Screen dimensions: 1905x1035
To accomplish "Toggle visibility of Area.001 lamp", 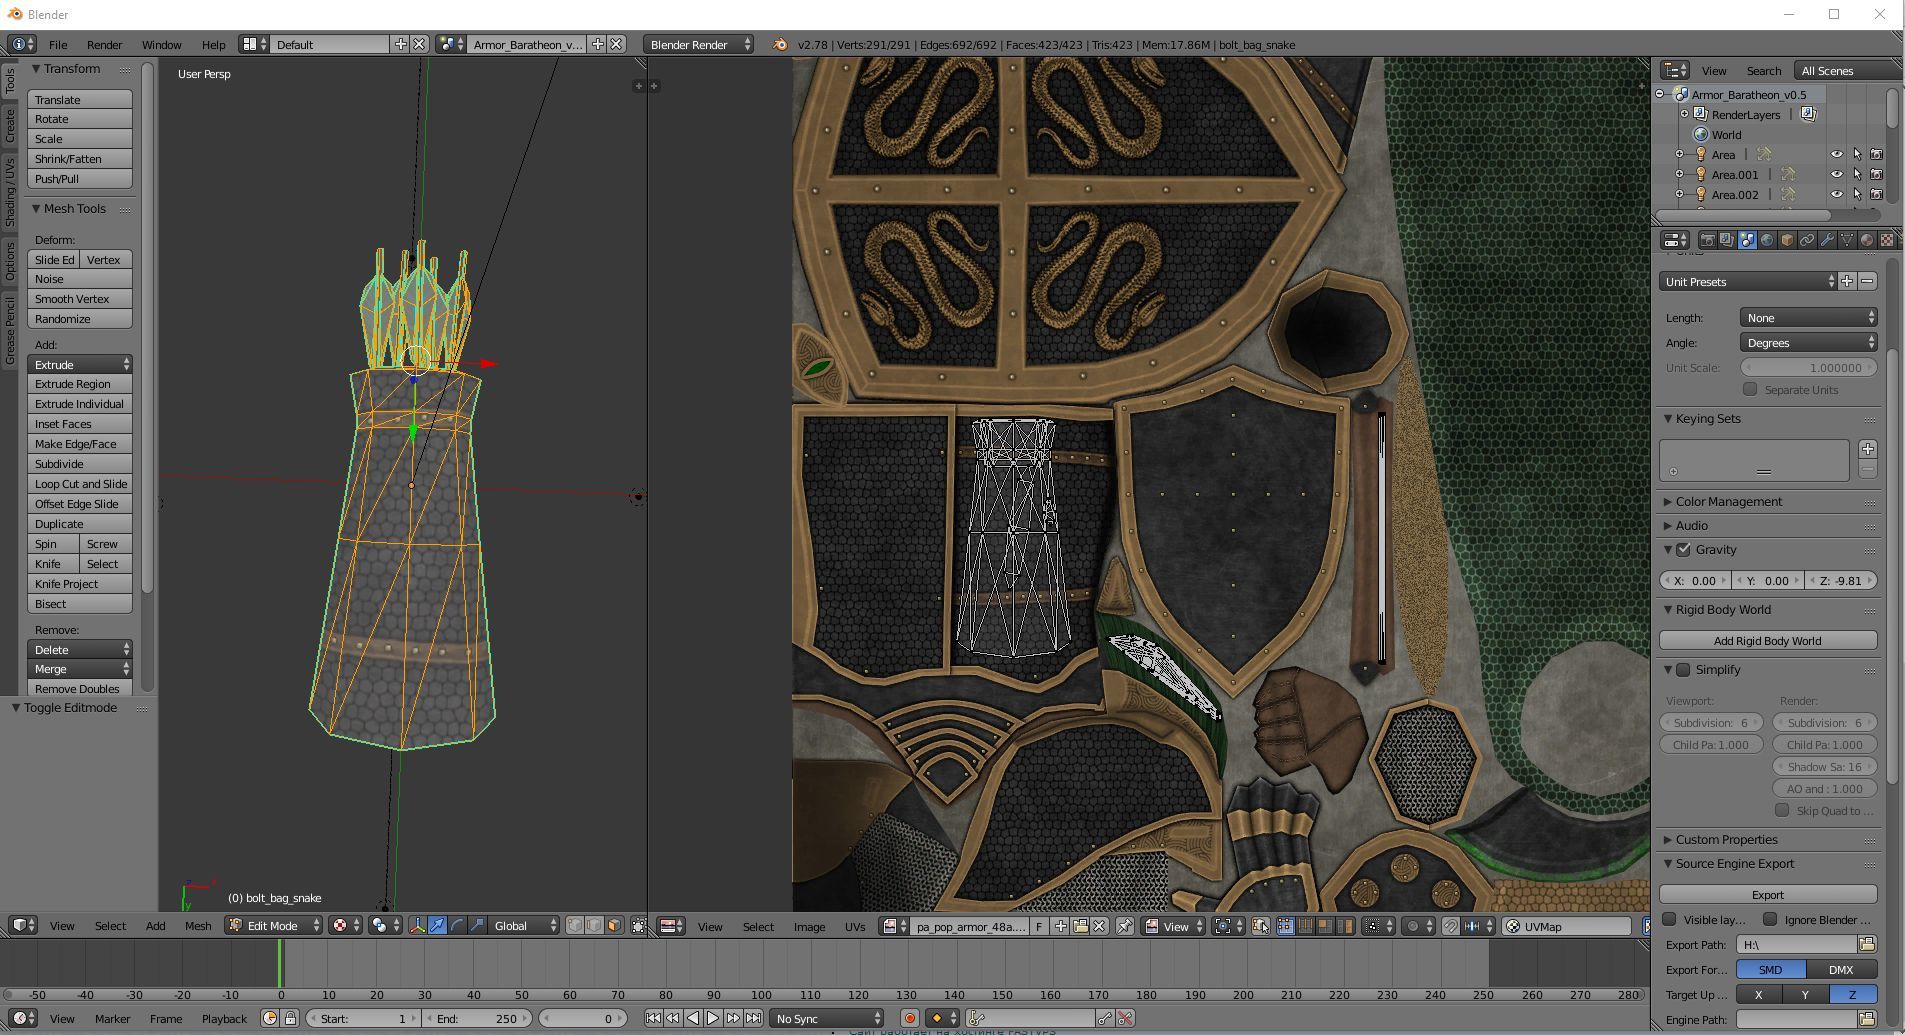I will coord(1836,174).
